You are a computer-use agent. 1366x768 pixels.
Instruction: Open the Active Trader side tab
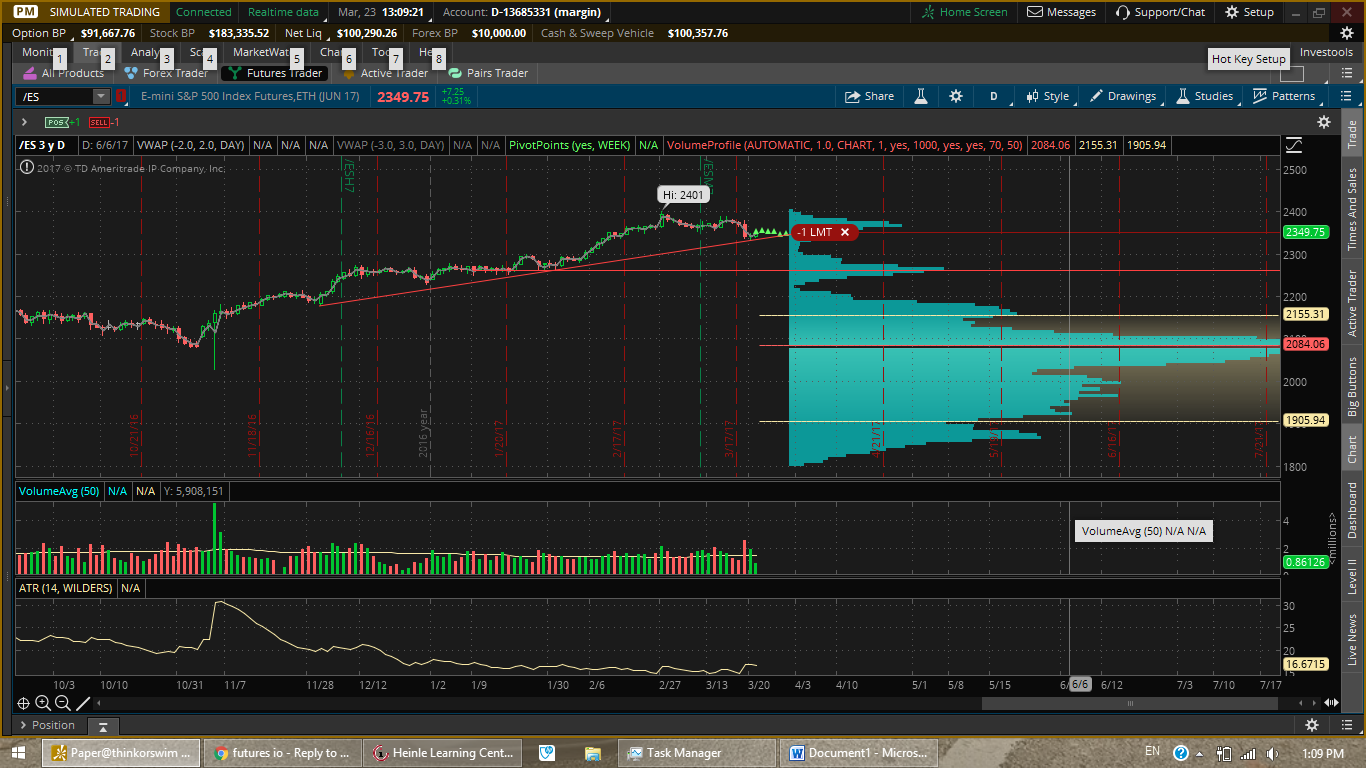1353,305
